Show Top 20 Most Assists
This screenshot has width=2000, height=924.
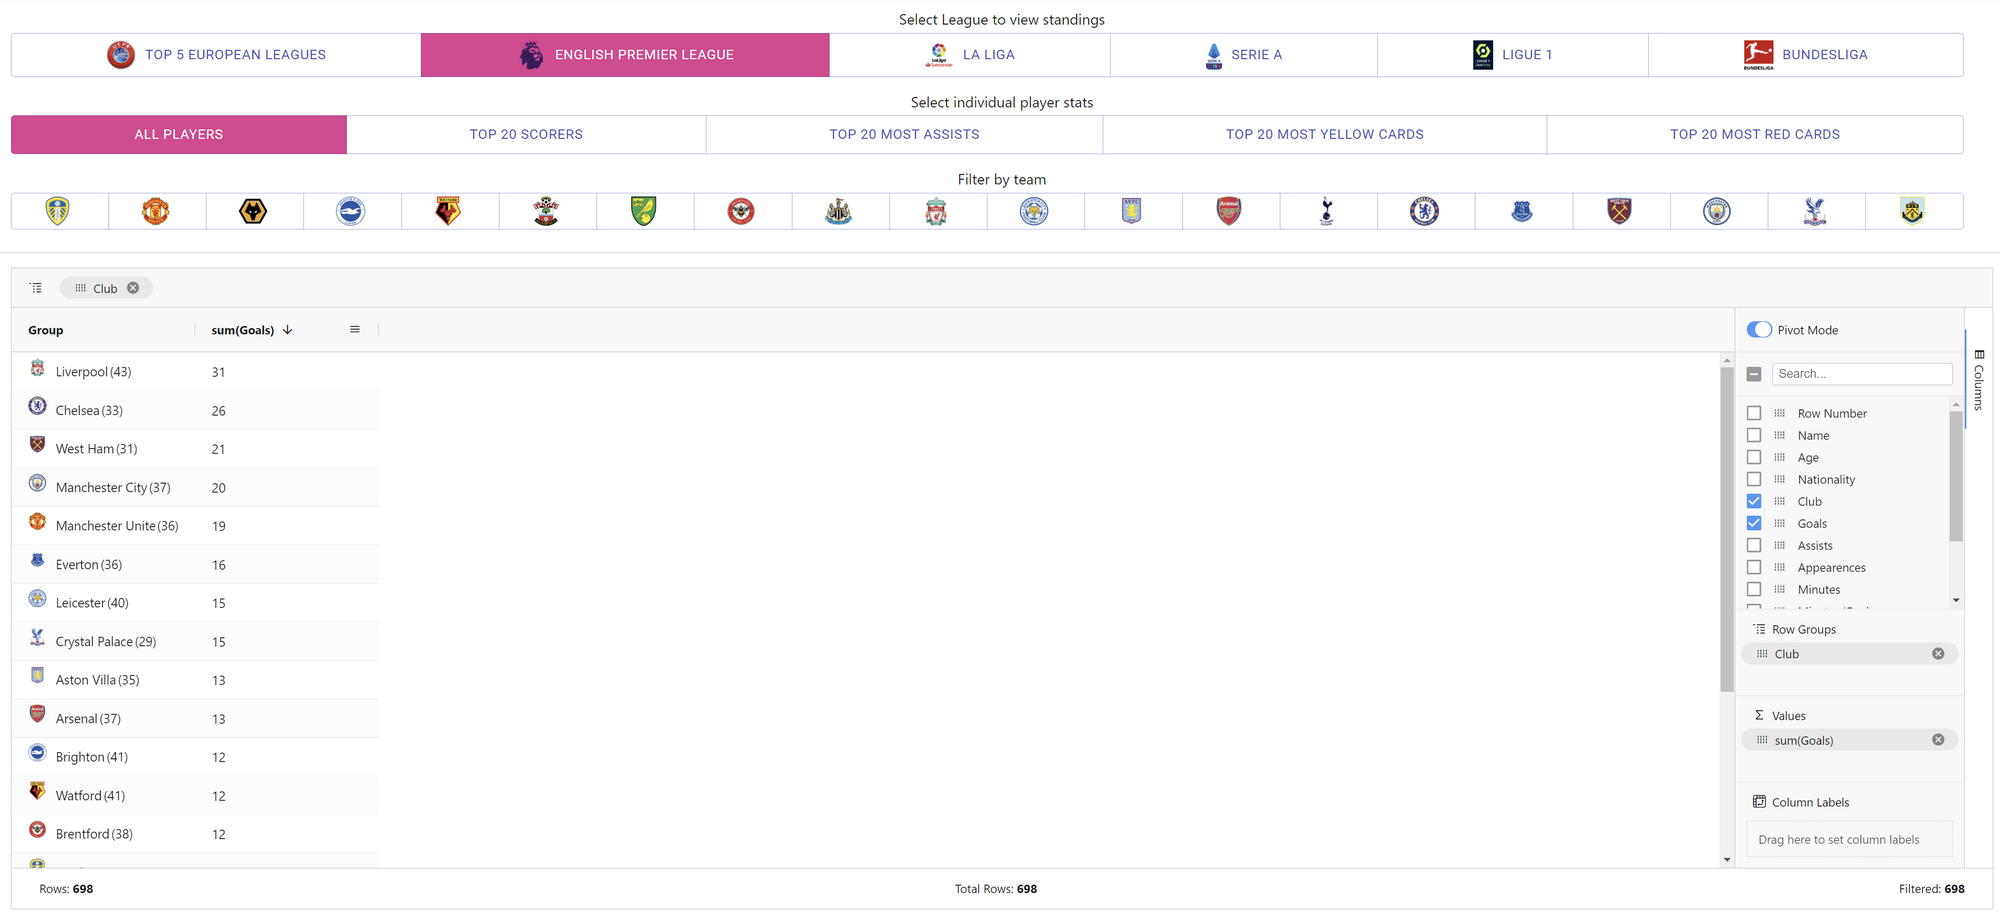[904, 134]
